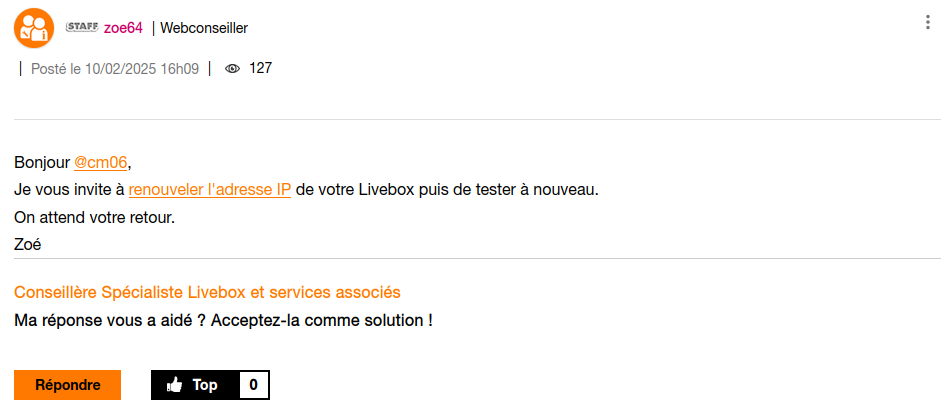This screenshot has width=941, height=410.
Task: Click the view count 127
Action: coord(260,69)
